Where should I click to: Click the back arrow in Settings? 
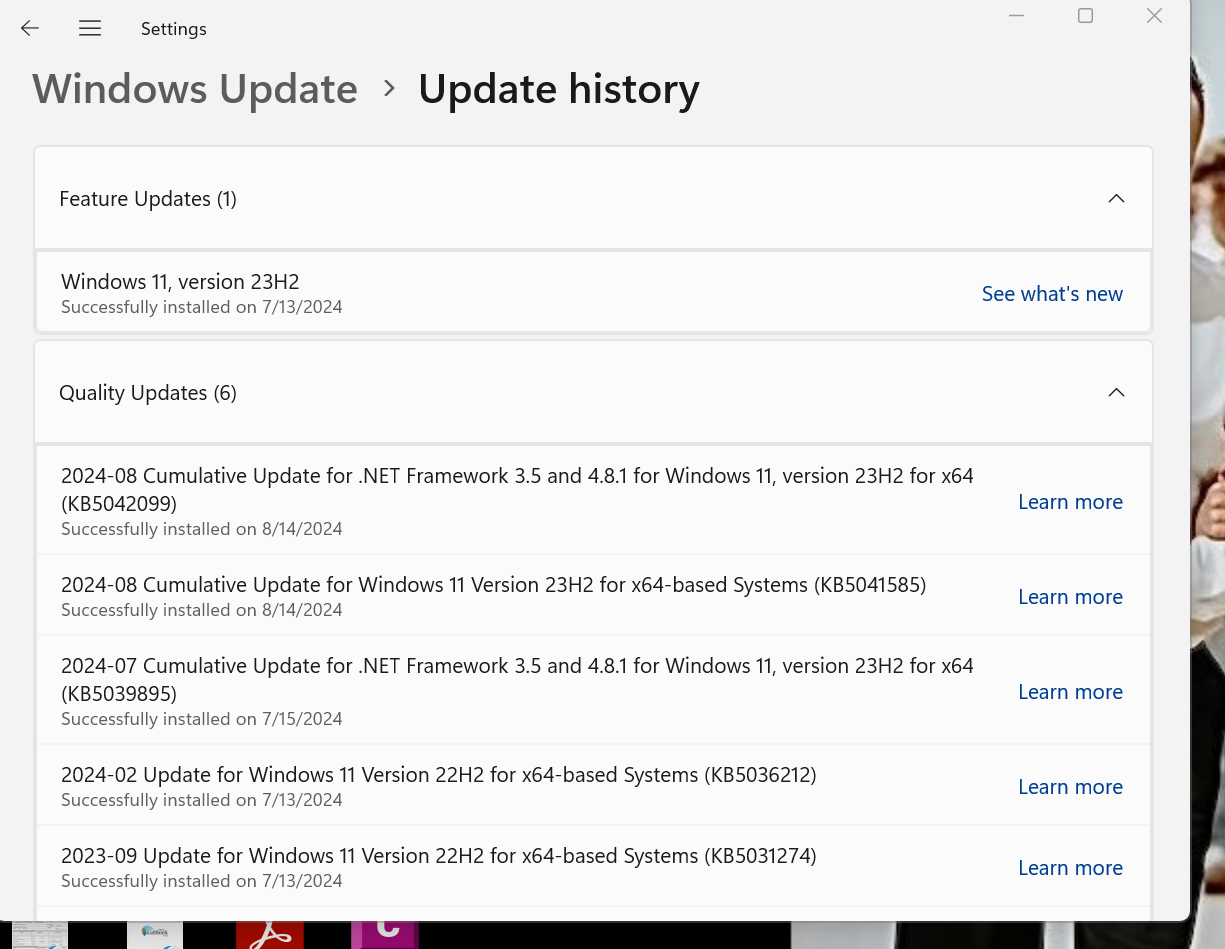click(x=30, y=28)
